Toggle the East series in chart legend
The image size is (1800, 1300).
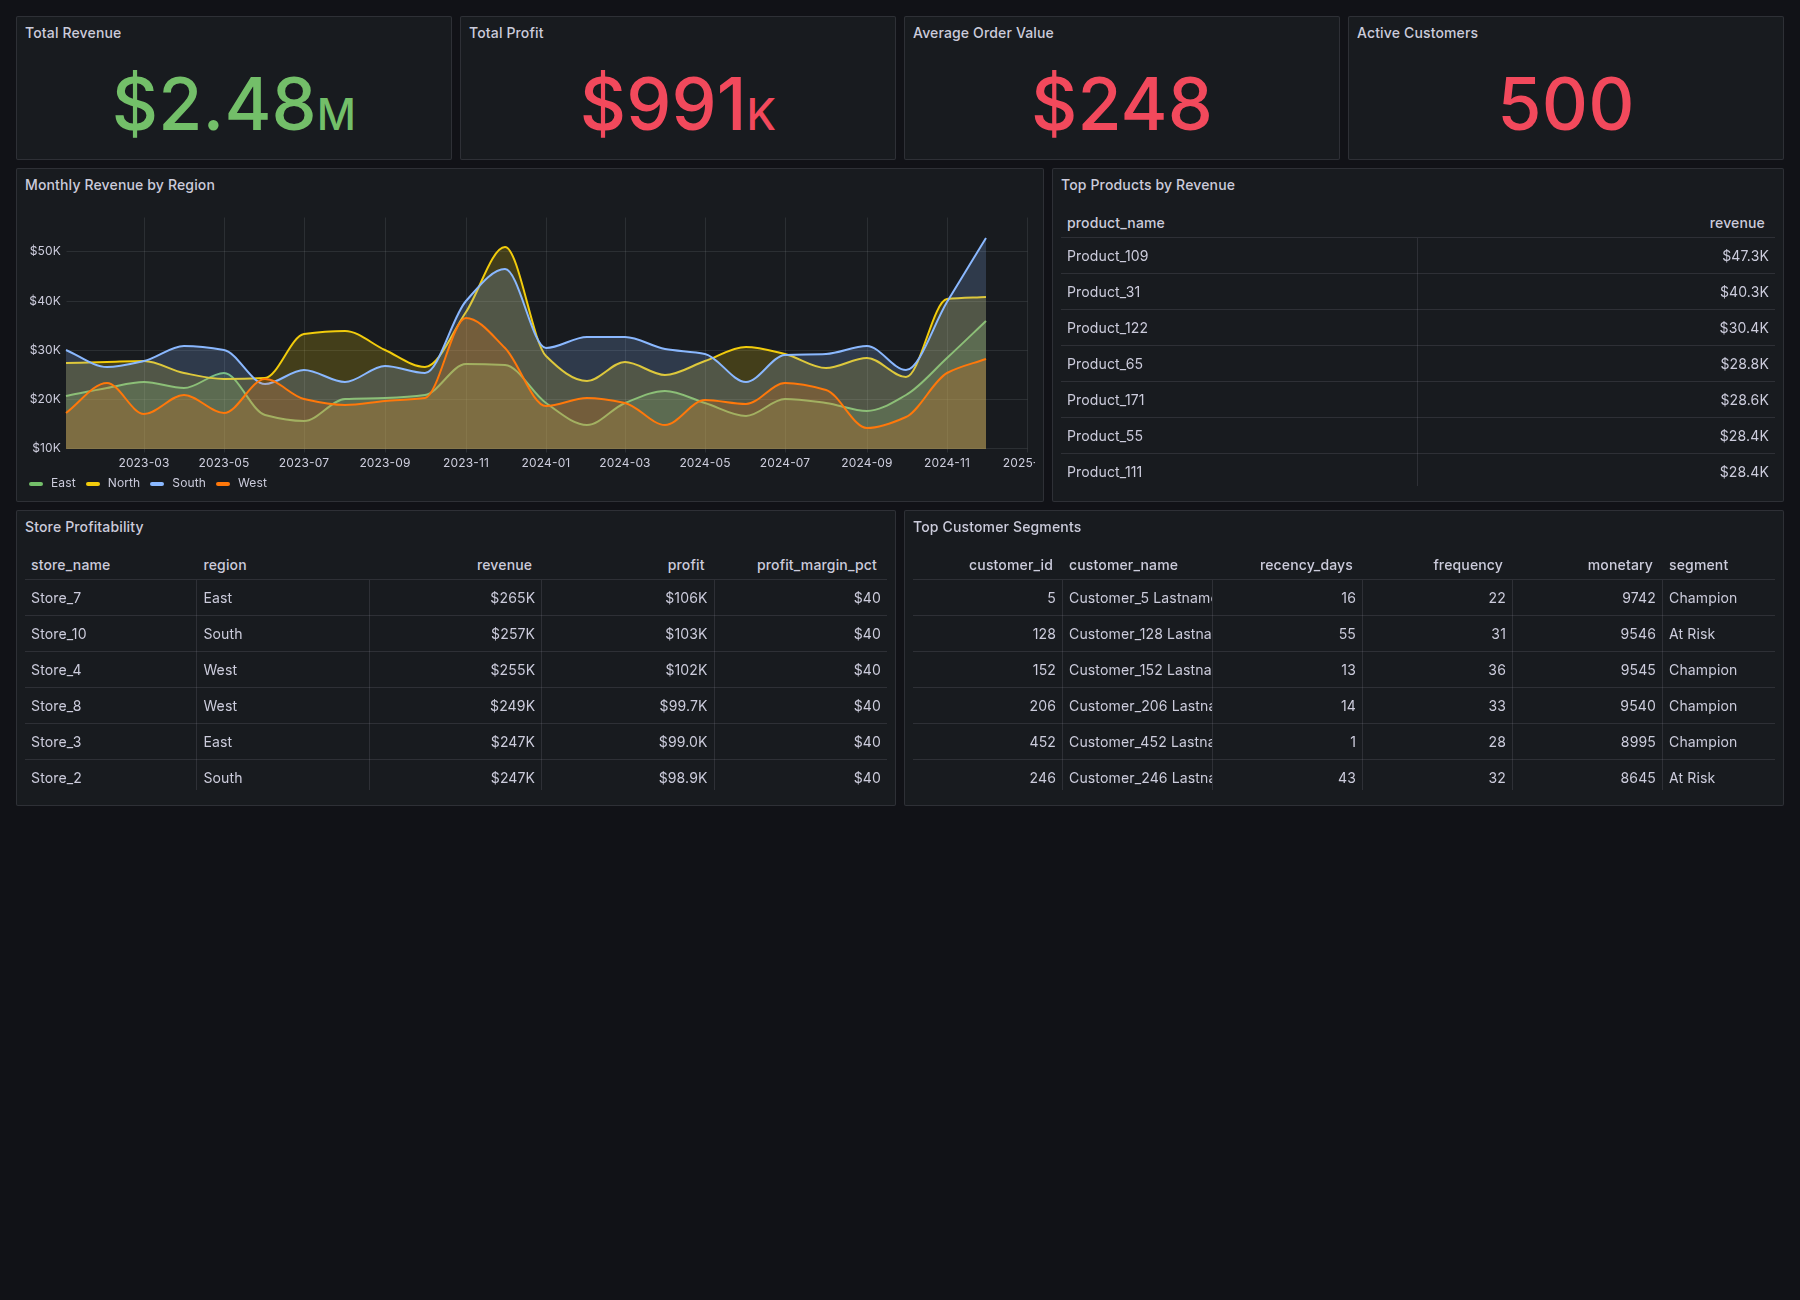pyautogui.click(x=63, y=483)
